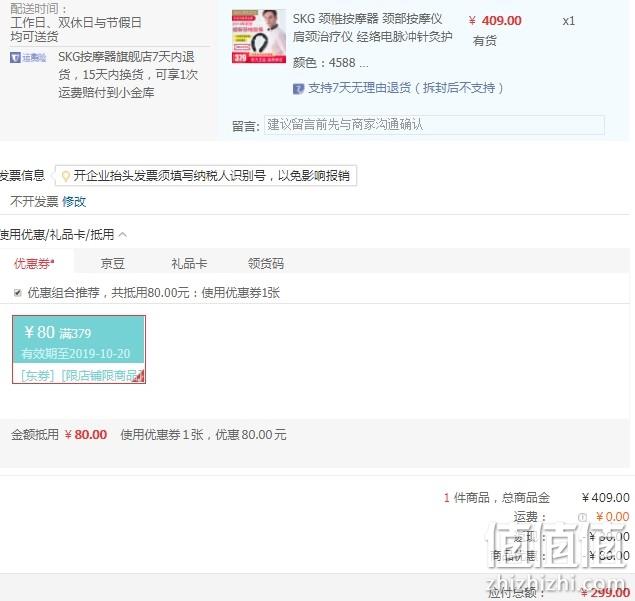The height and width of the screenshot is (601, 635).
Task: Click the ¥409.00 item price
Action: [x=495, y=21]
